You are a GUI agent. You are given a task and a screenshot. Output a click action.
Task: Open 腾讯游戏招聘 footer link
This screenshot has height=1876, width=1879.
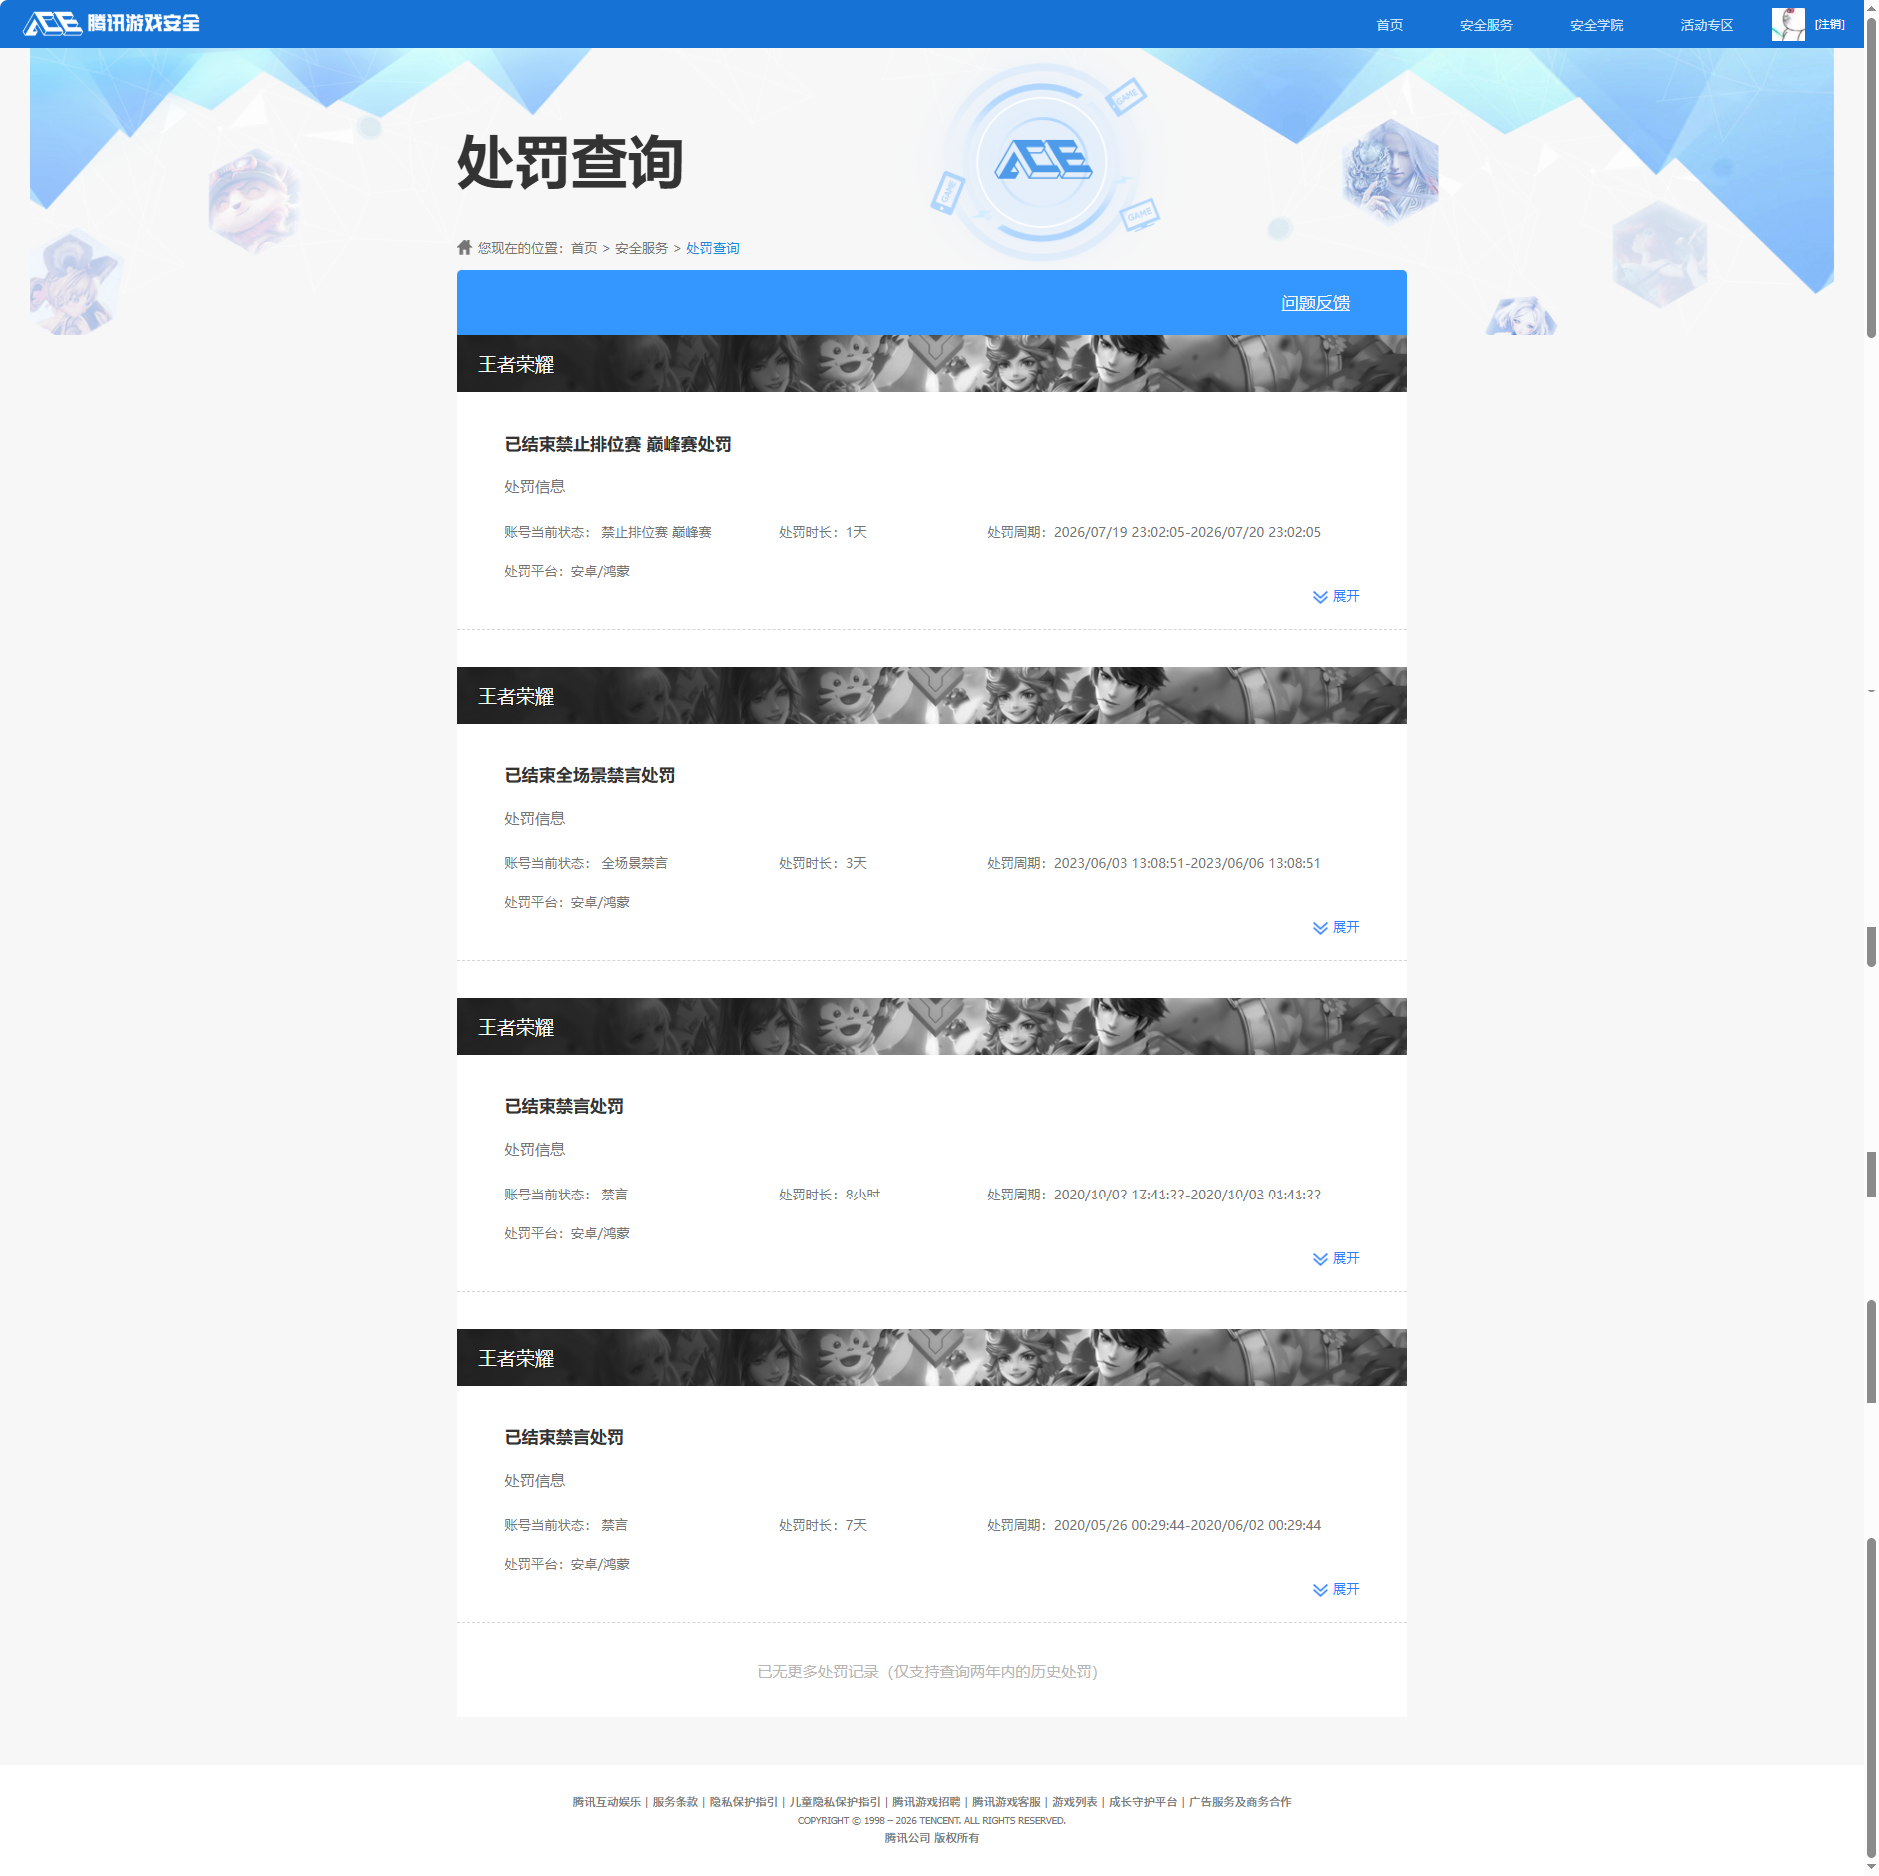(926, 1802)
